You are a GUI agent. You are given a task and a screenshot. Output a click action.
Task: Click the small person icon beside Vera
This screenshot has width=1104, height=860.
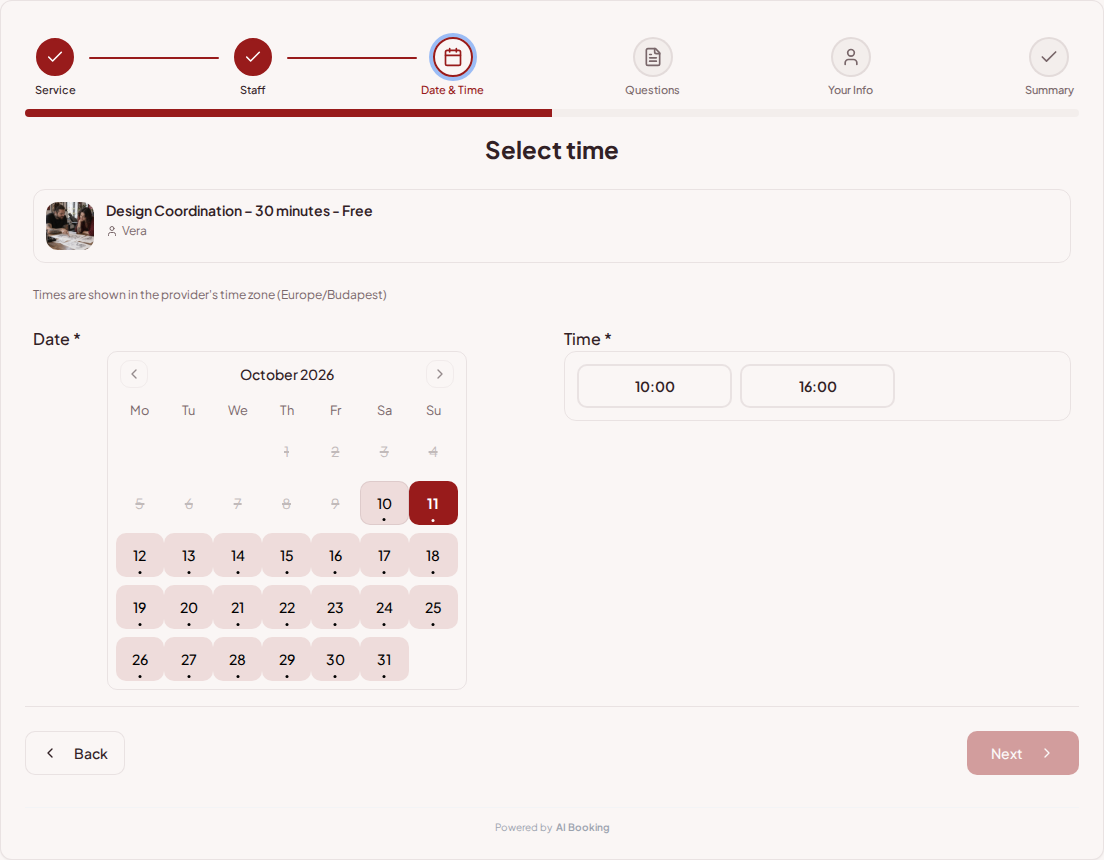point(112,231)
